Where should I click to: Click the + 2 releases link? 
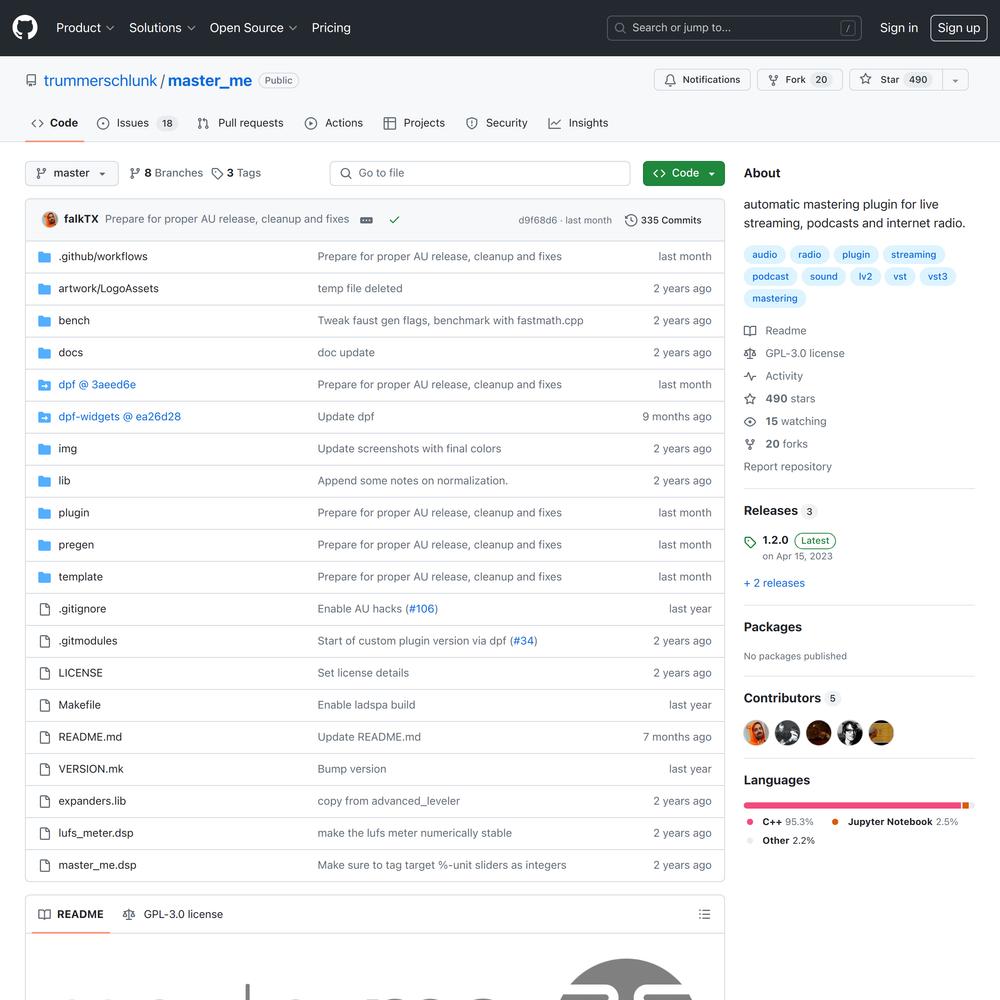pos(774,584)
